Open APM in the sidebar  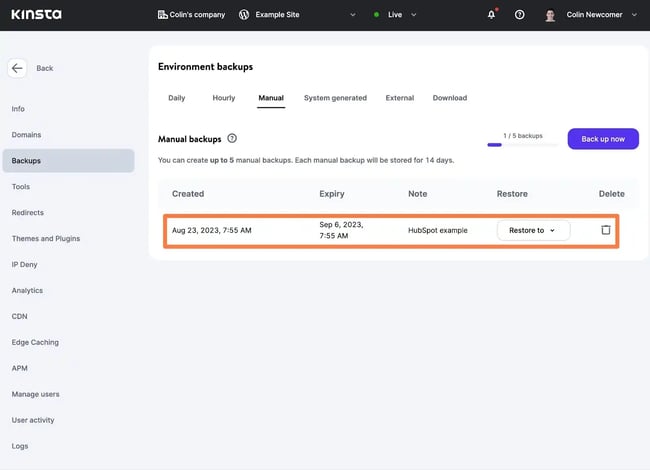point(19,368)
